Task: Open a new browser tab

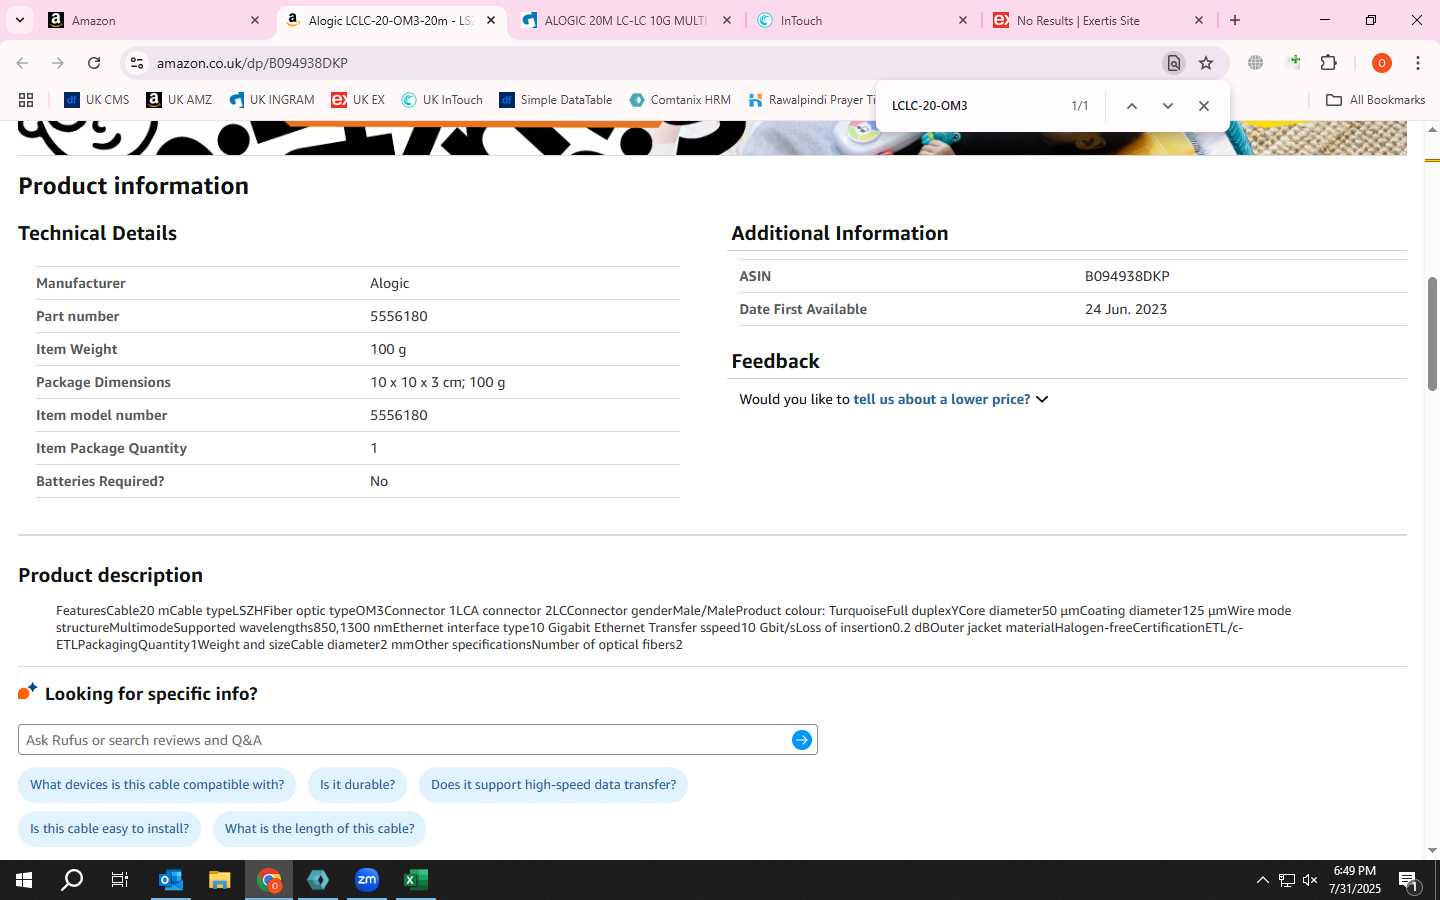Action: coord(1235,20)
